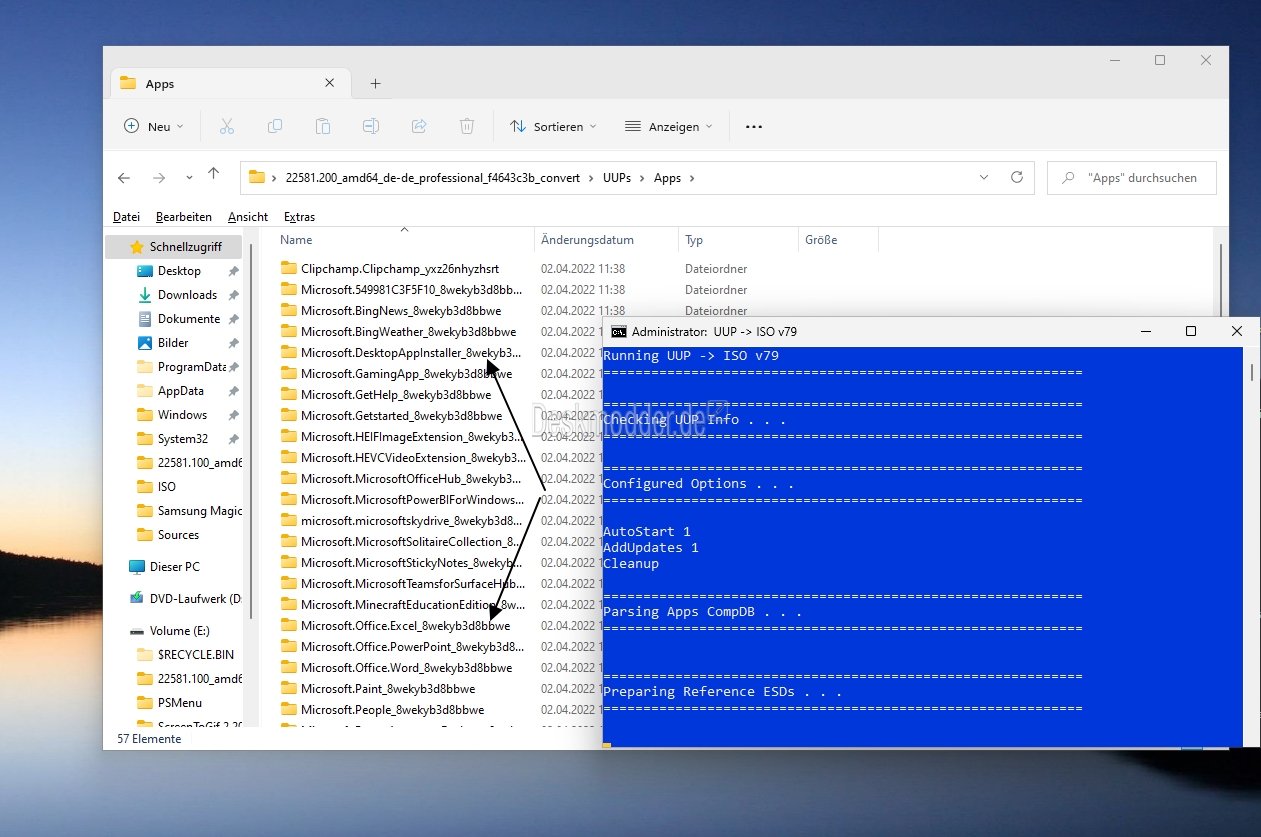Click UUPs in the breadcrumb path
This screenshot has height=837, width=1261.
[617, 178]
